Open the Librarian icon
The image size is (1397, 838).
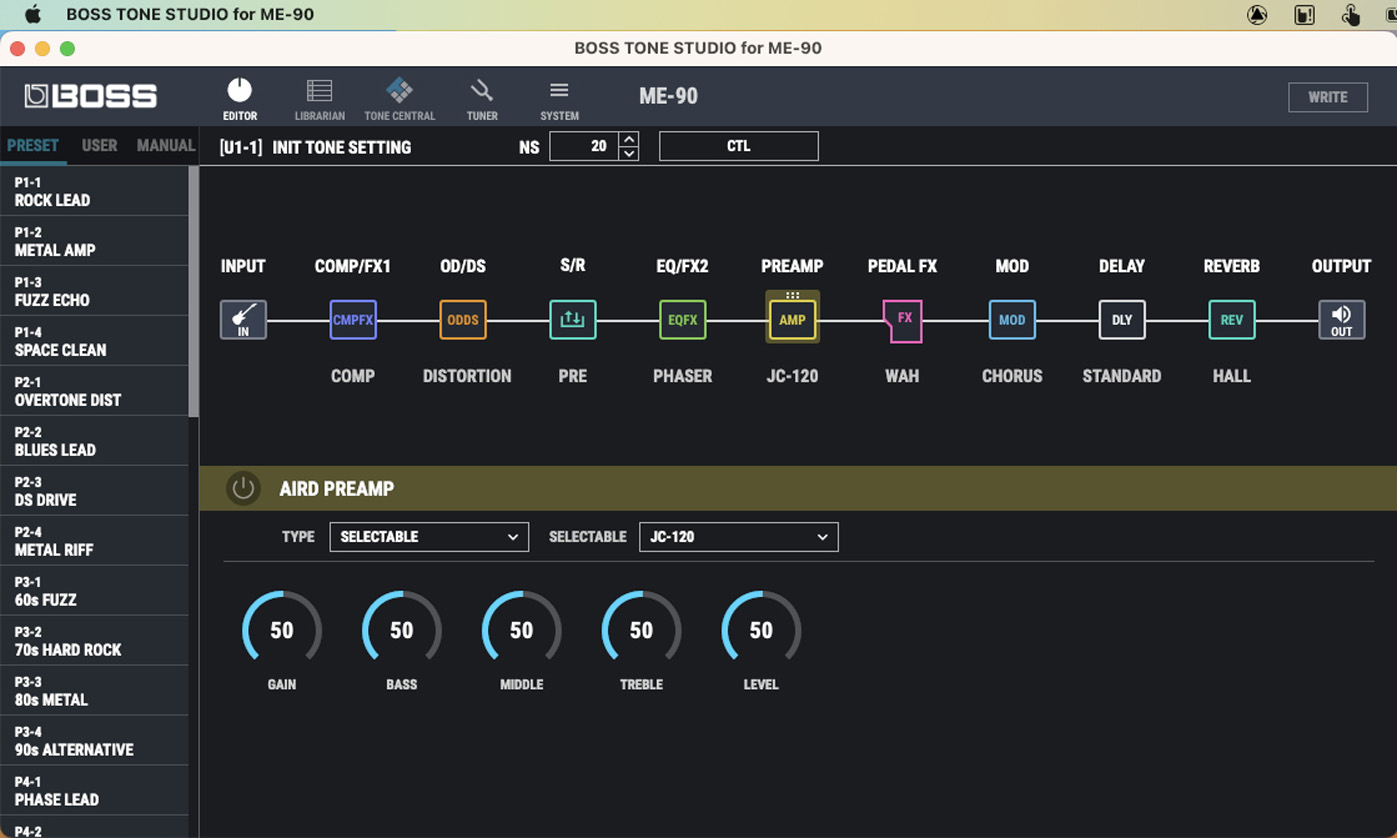tap(319, 91)
